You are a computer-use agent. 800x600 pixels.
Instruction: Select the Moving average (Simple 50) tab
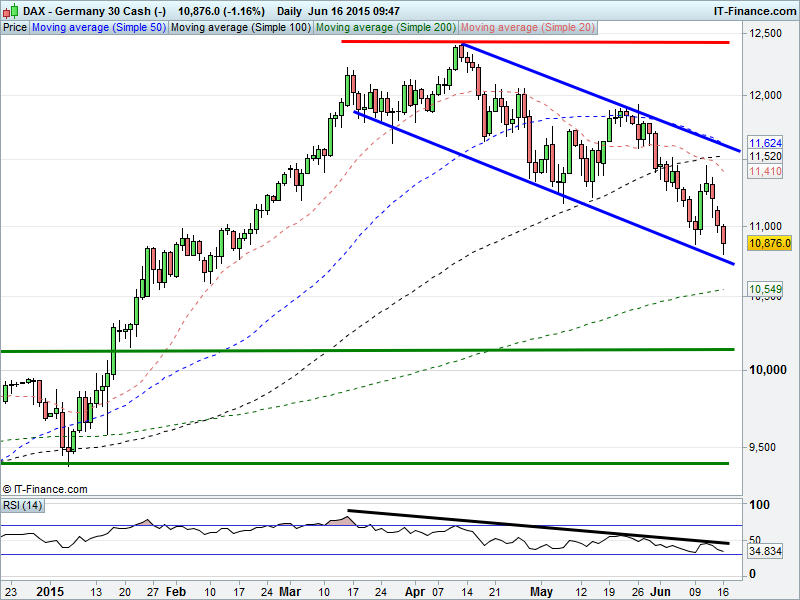point(98,28)
